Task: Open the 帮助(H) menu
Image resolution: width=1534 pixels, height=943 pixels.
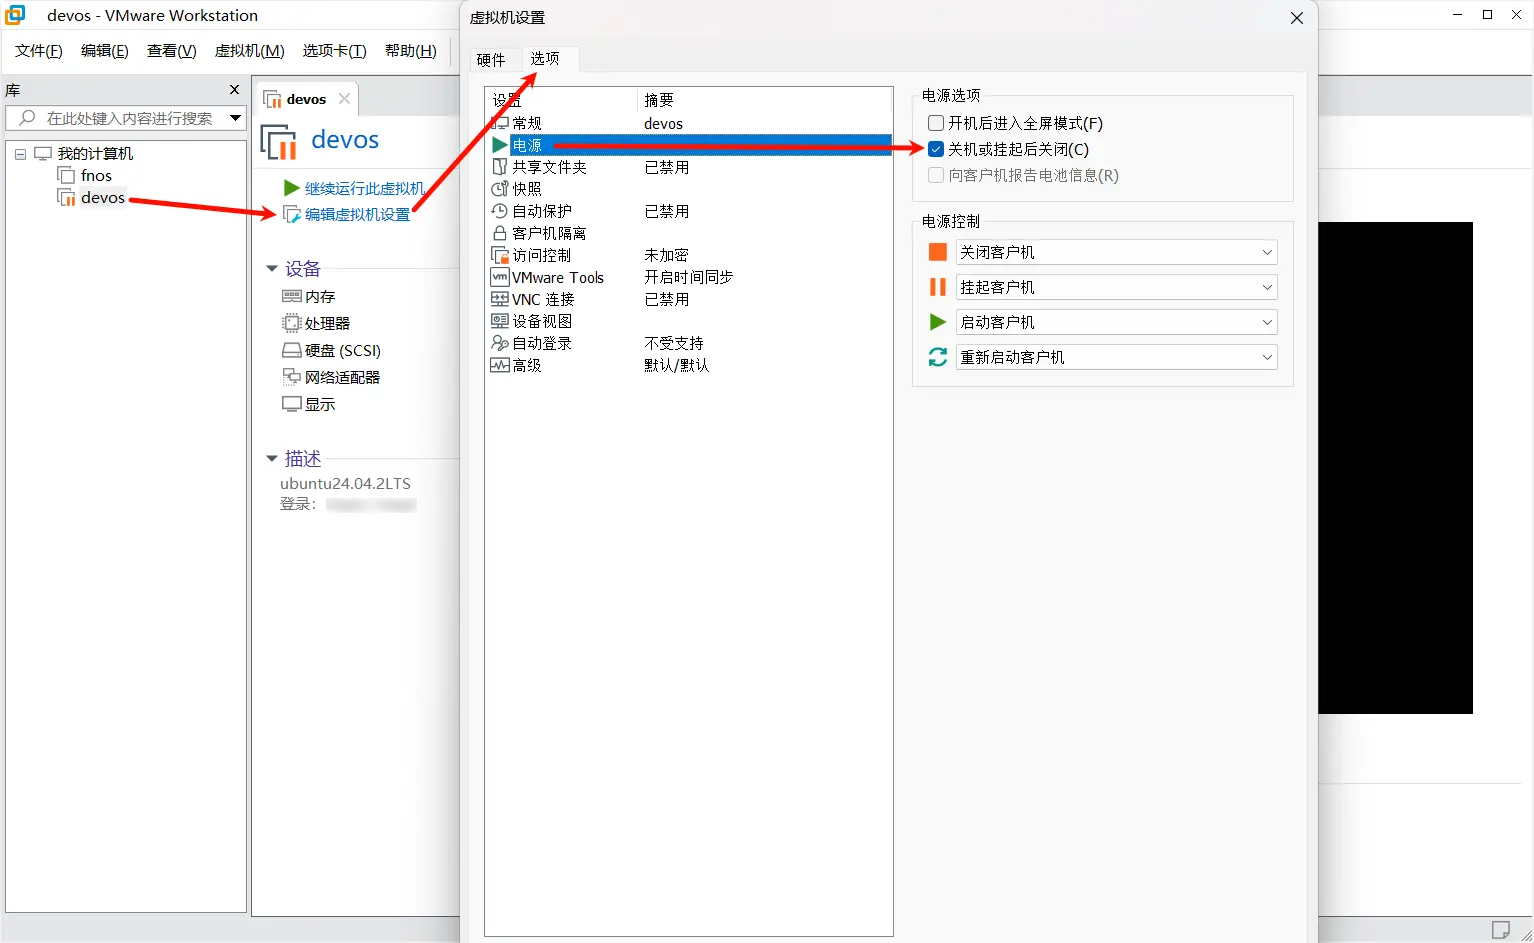Action: (411, 51)
